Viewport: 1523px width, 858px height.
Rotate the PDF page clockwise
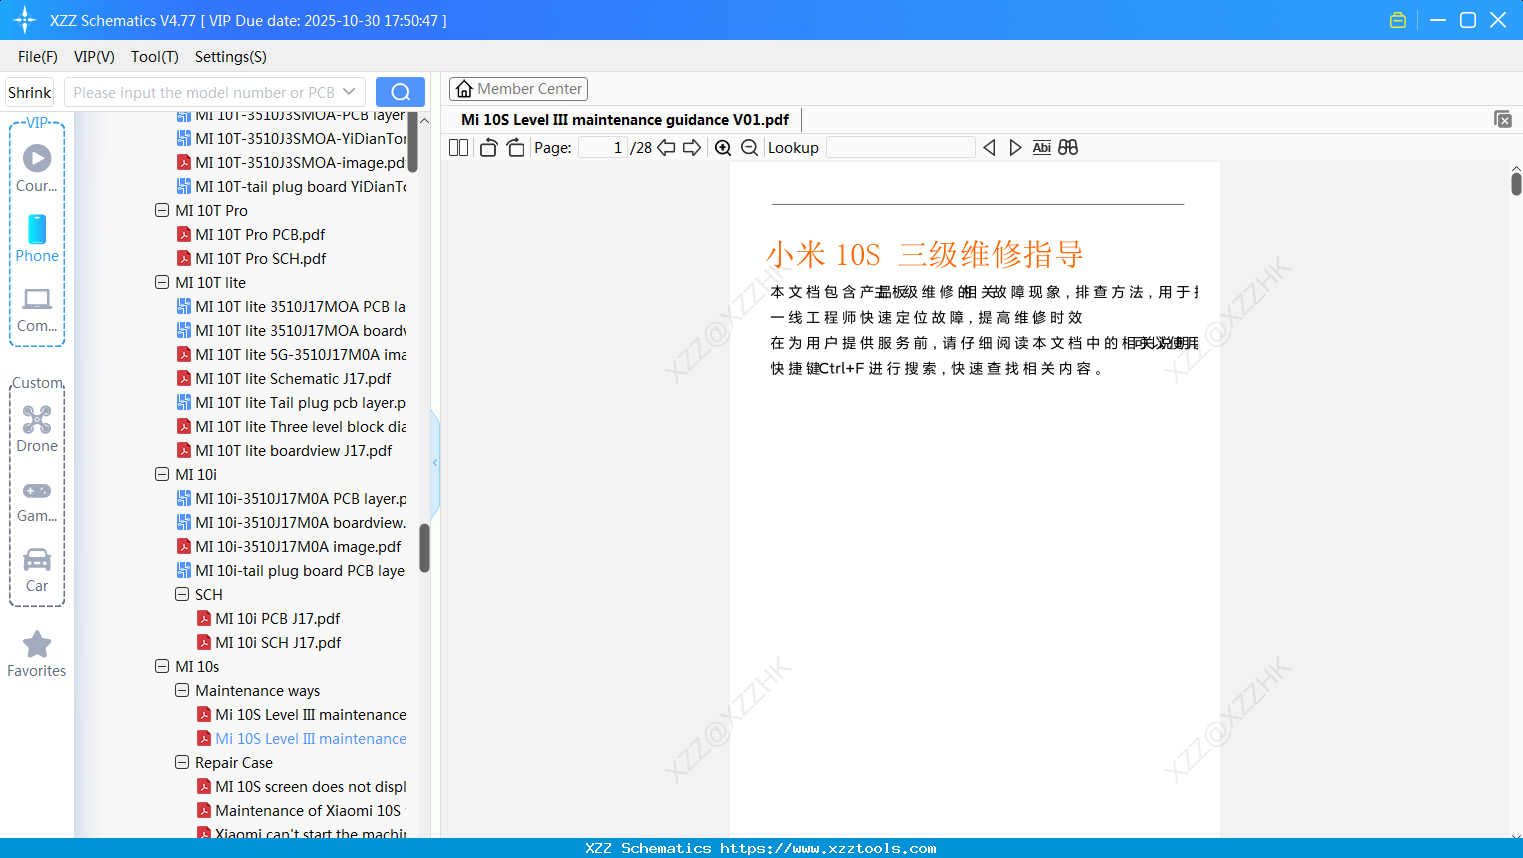point(515,147)
